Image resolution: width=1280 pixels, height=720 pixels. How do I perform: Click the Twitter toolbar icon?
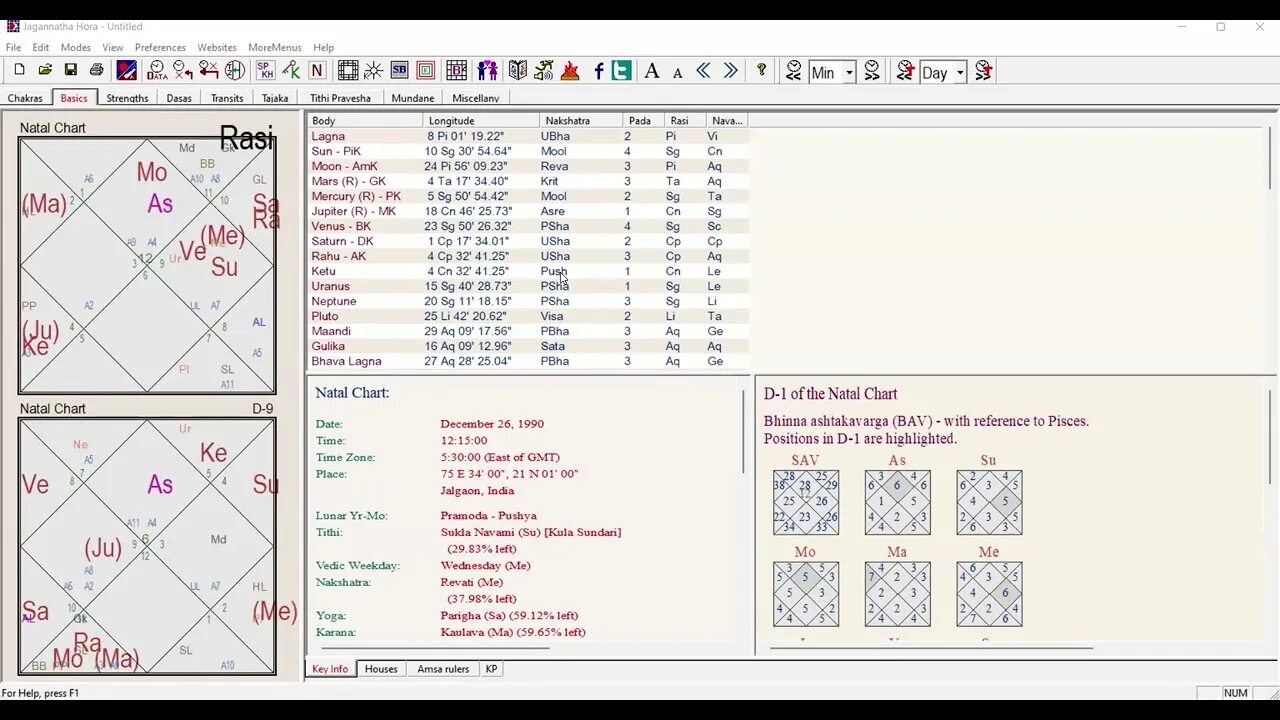click(x=621, y=70)
